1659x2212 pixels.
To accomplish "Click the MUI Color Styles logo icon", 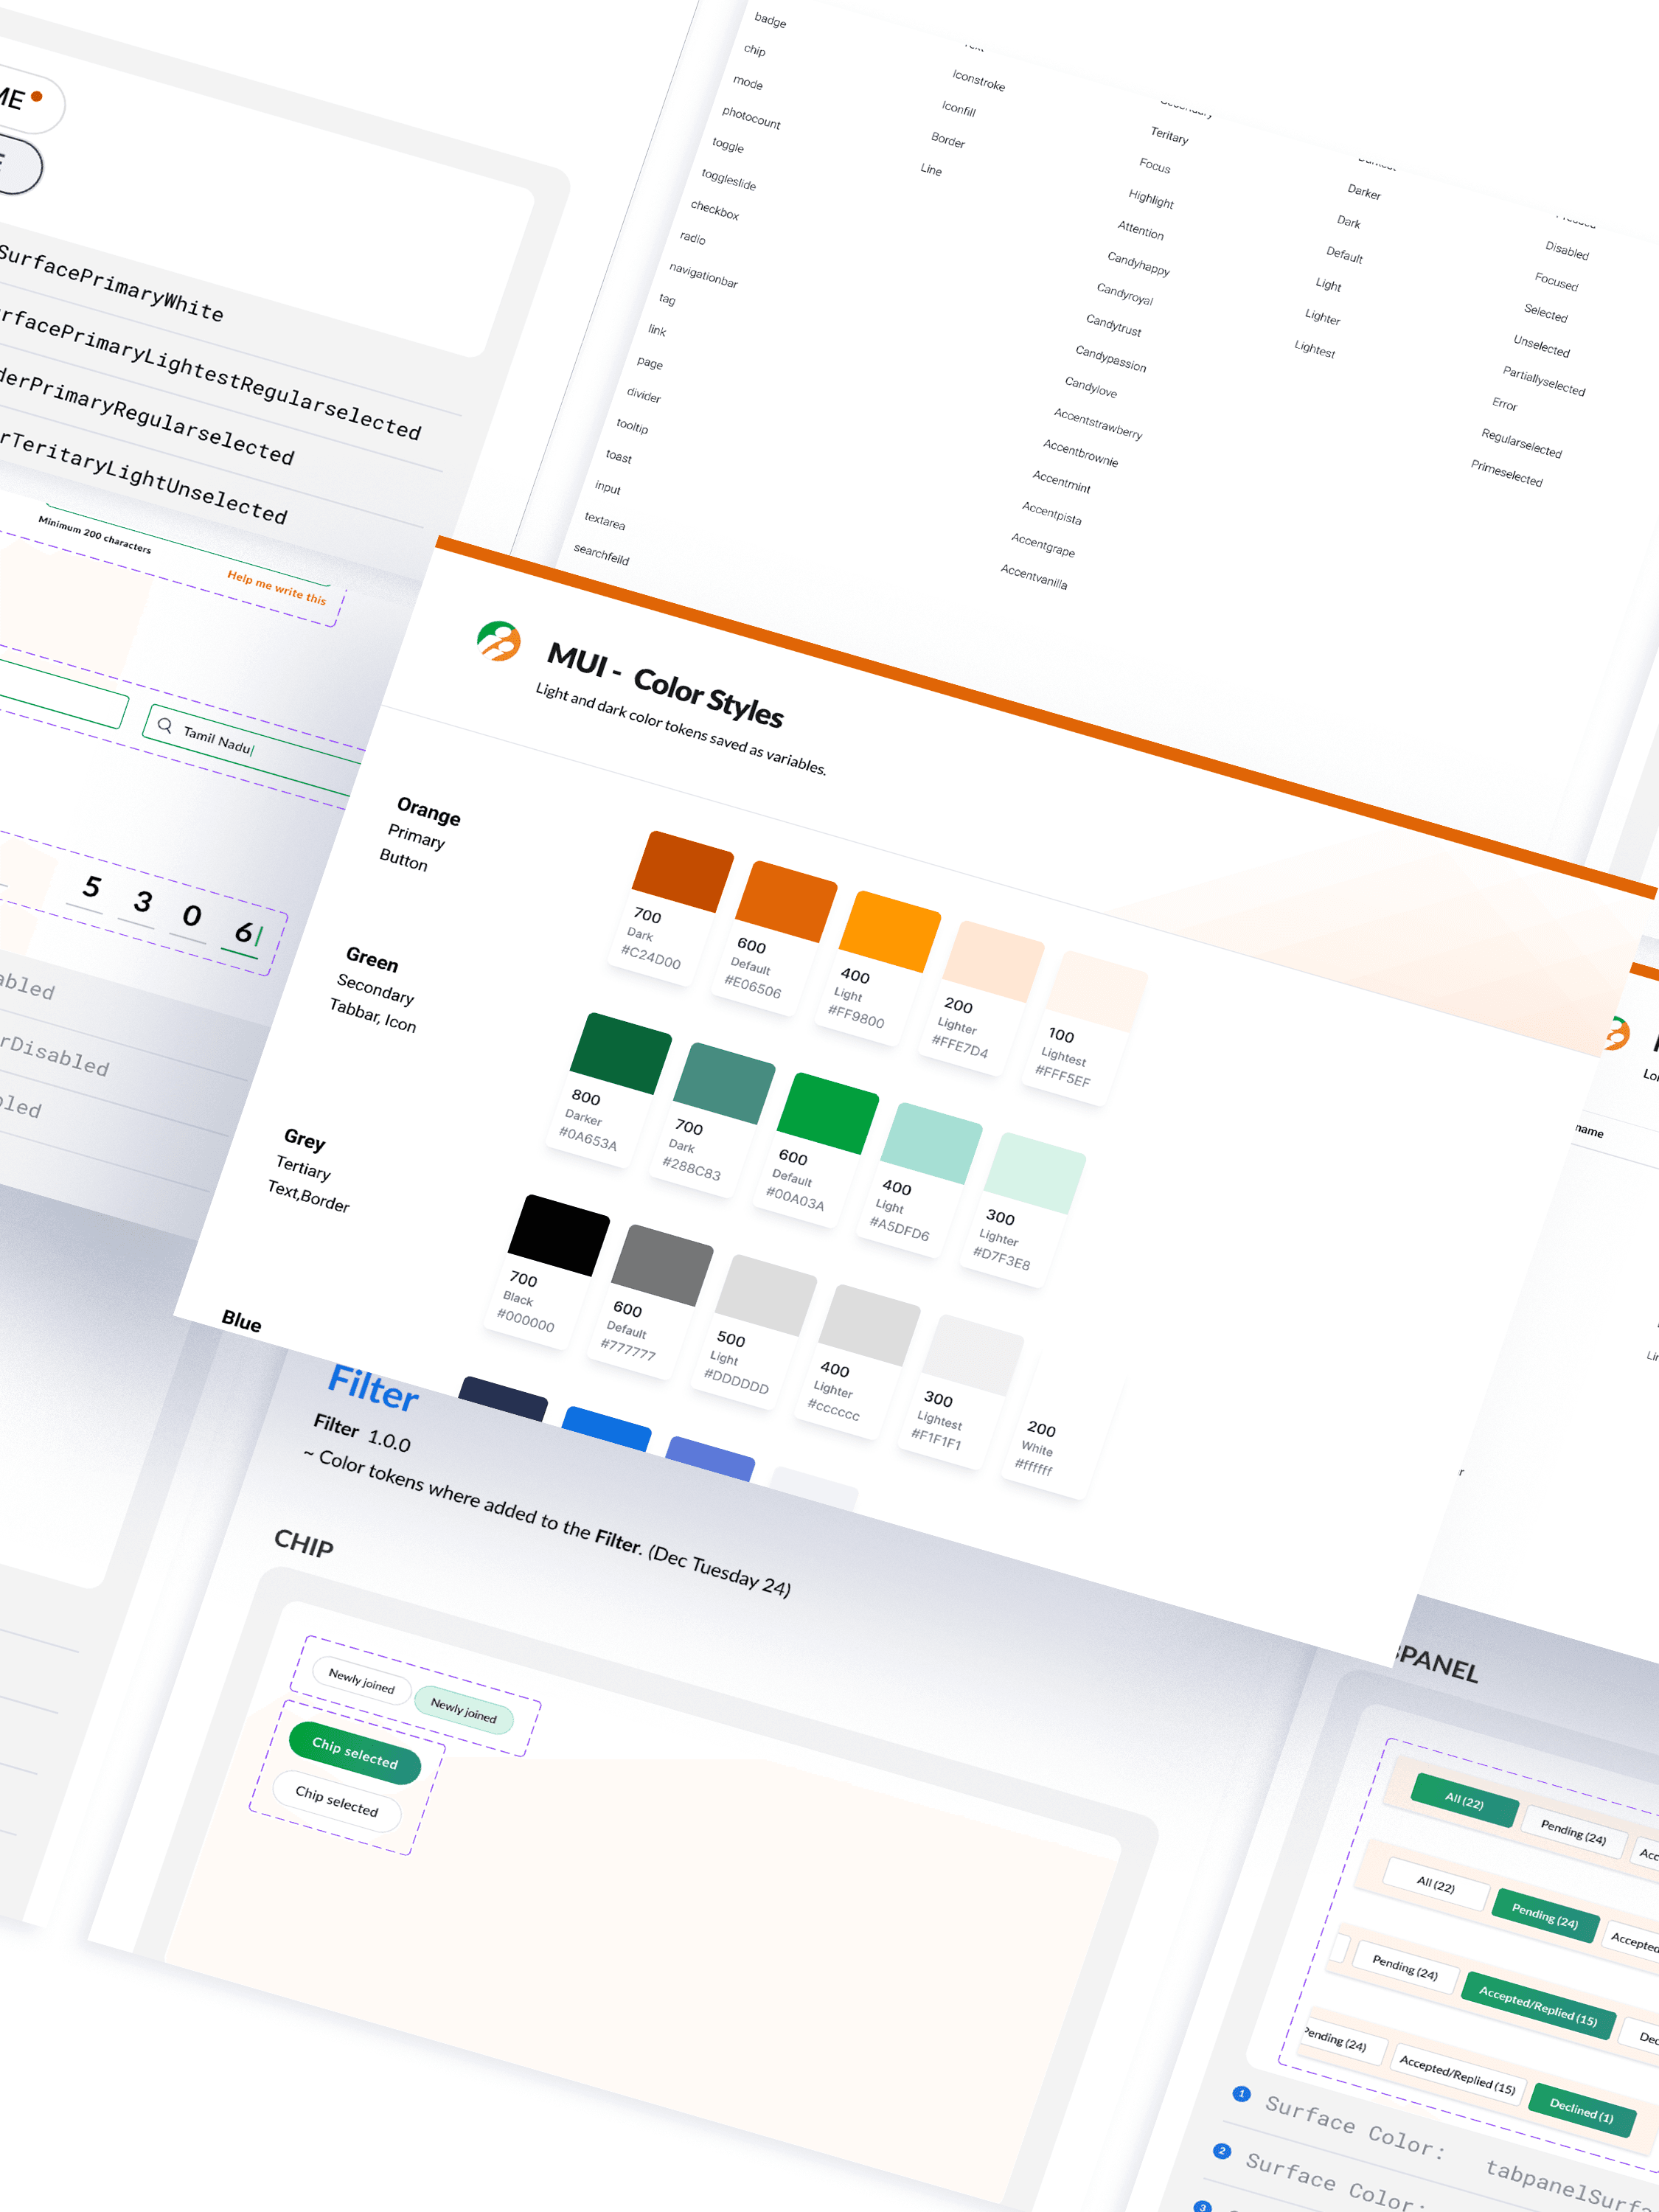I will click(498, 640).
